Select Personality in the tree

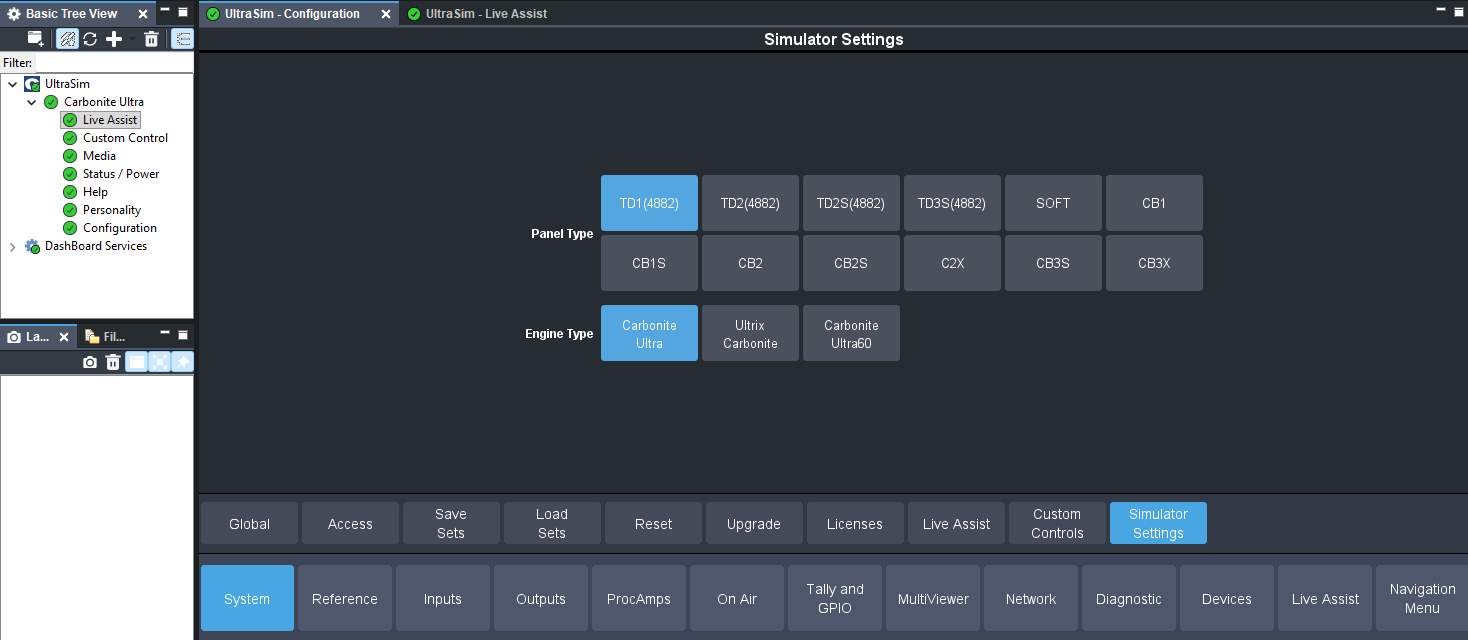[x=112, y=210]
